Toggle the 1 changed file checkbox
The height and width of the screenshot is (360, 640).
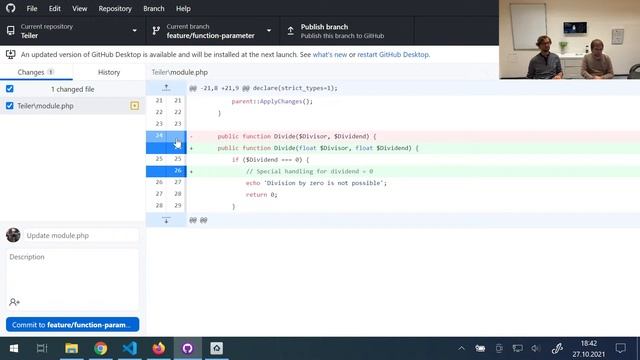9,89
